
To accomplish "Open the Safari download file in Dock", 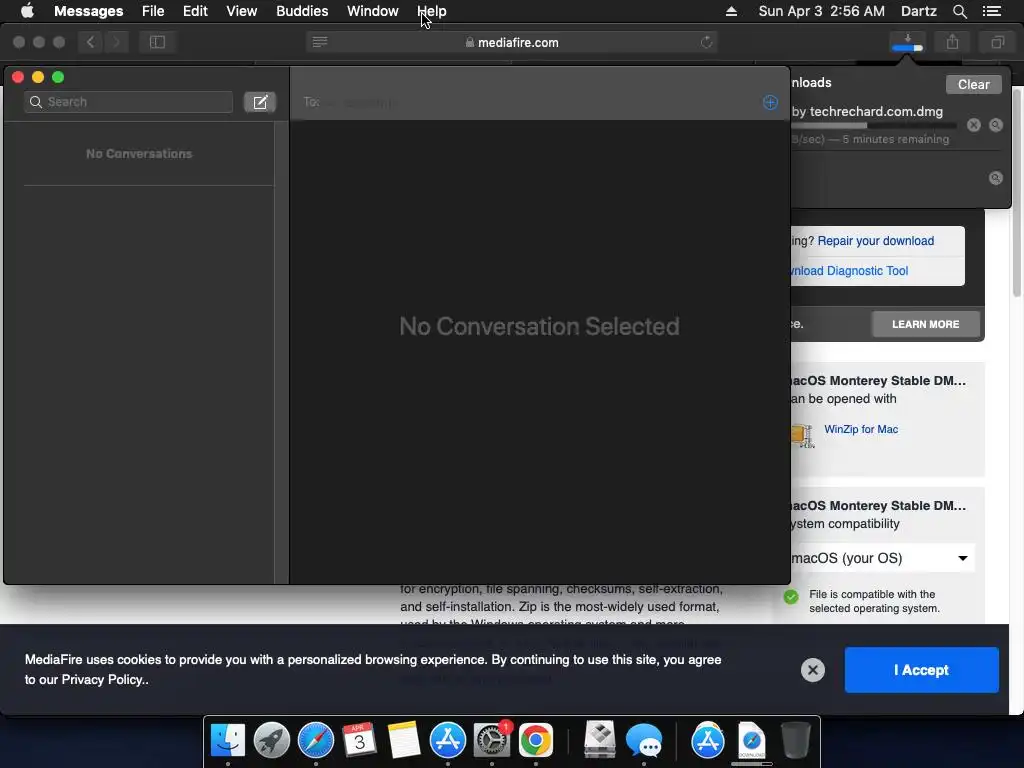I will pyautogui.click(x=752, y=740).
